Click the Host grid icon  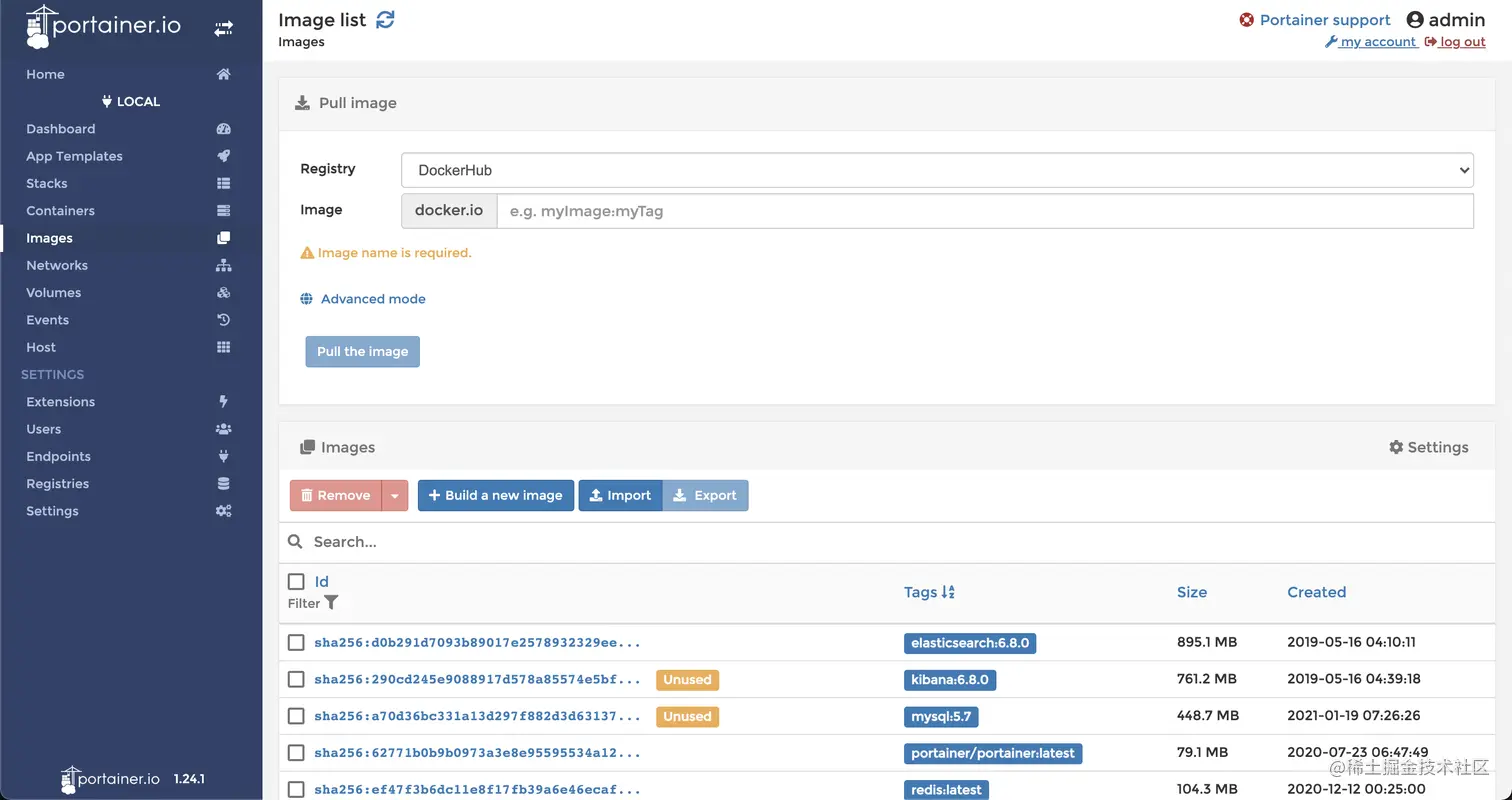224,347
